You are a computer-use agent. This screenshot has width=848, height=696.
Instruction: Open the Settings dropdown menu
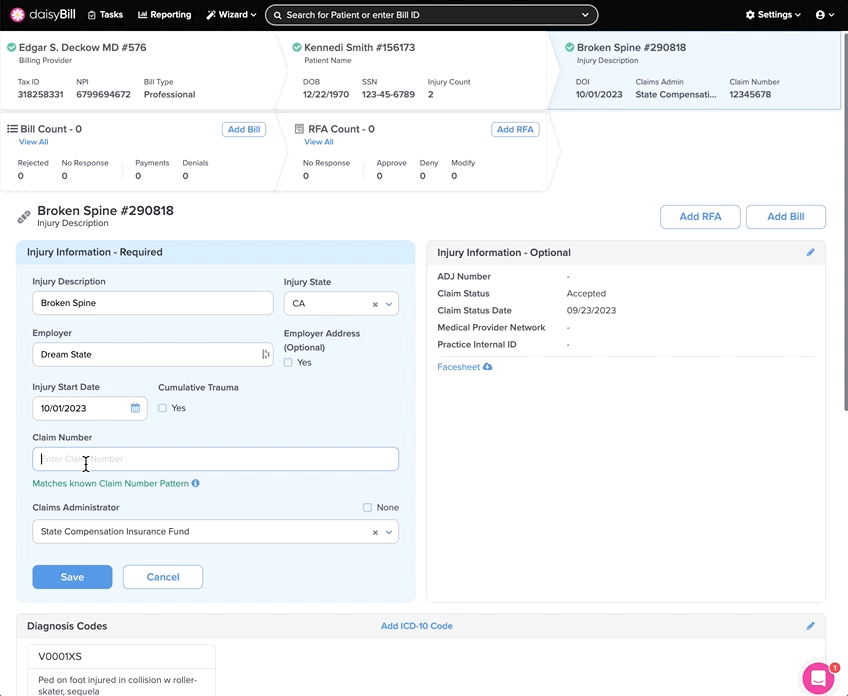[773, 15]
